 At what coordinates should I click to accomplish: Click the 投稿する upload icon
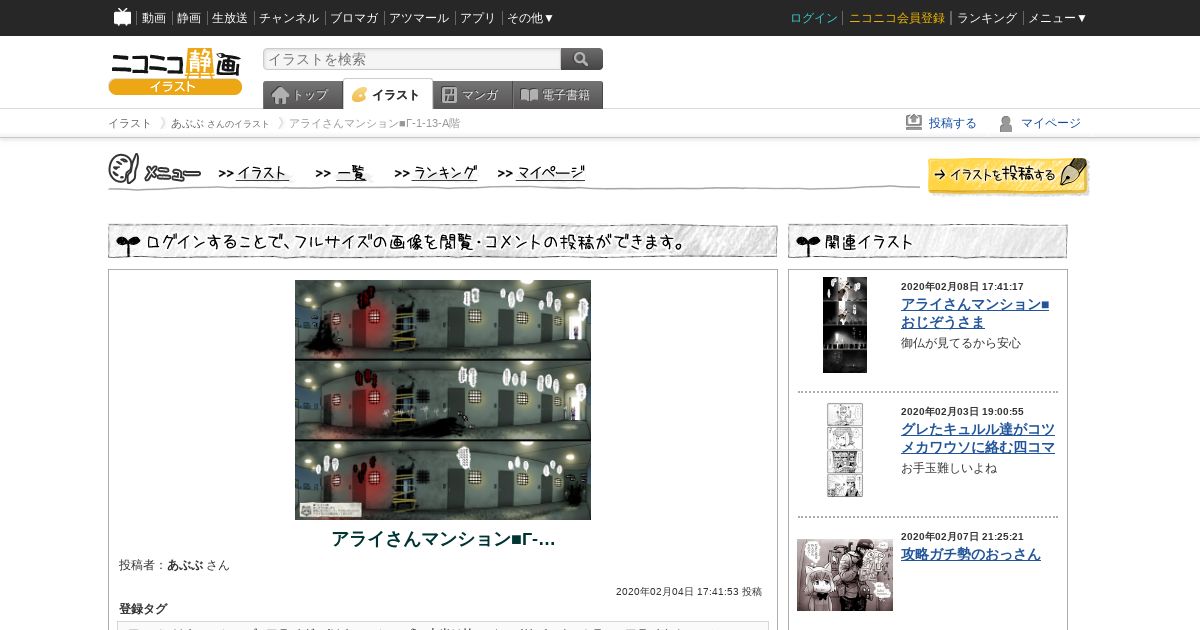pyautogui.click(x=914, y=122)
